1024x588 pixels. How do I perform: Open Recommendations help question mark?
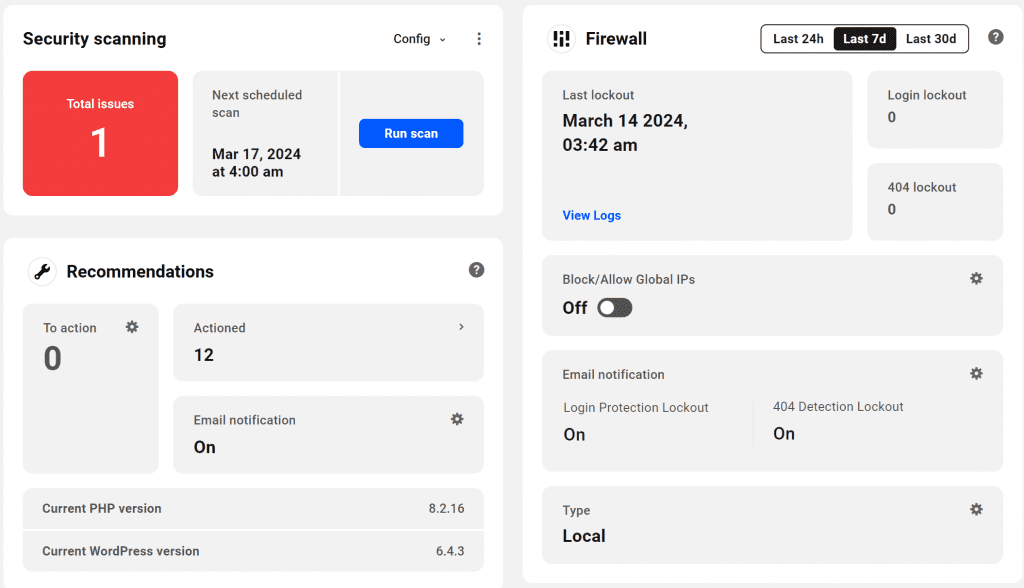[x=476, y=270]
